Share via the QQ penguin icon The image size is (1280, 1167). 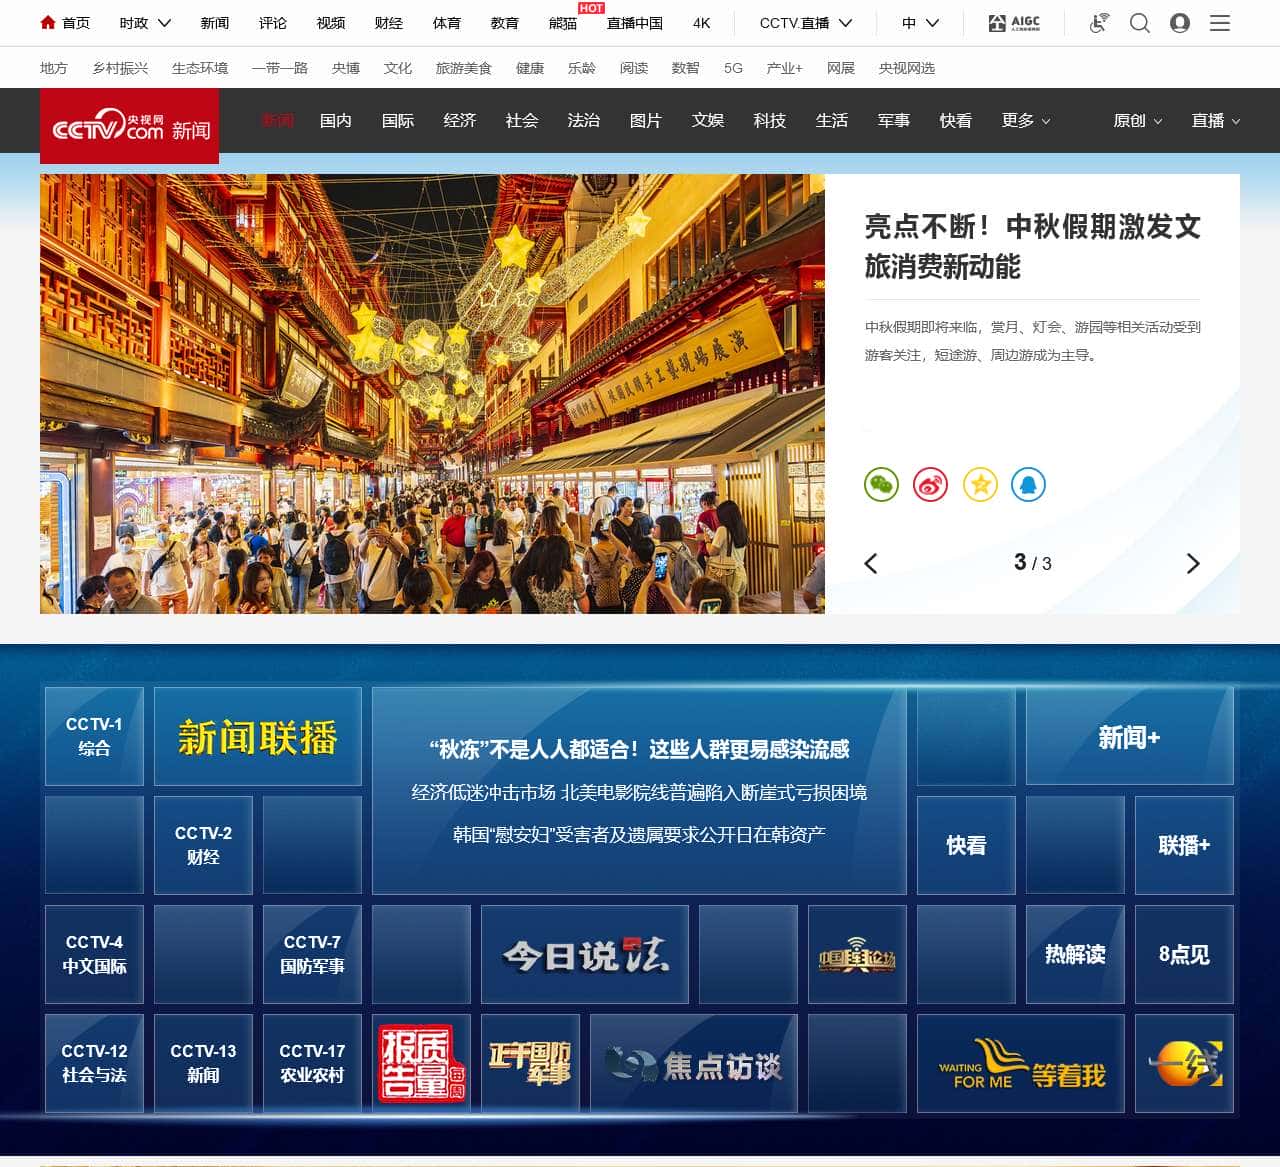click(x=1028, y=485)
